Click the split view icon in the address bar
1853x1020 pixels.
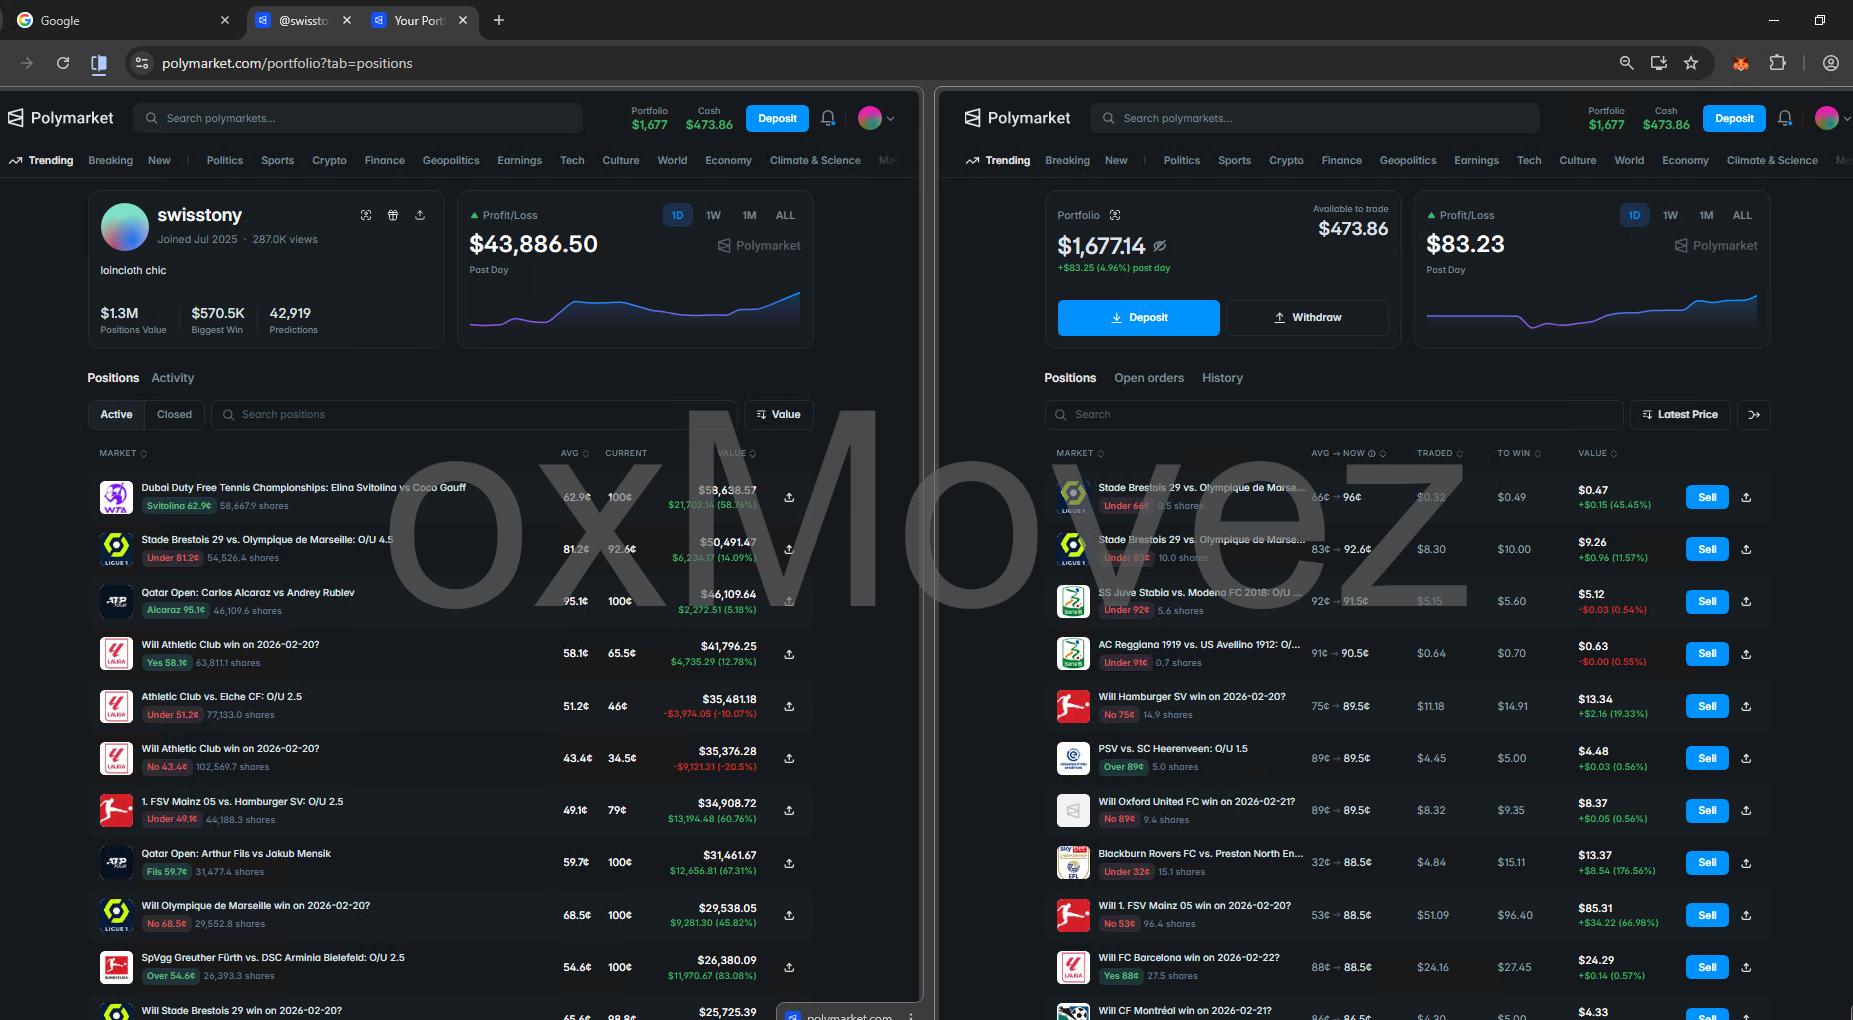tap(99, 64)
